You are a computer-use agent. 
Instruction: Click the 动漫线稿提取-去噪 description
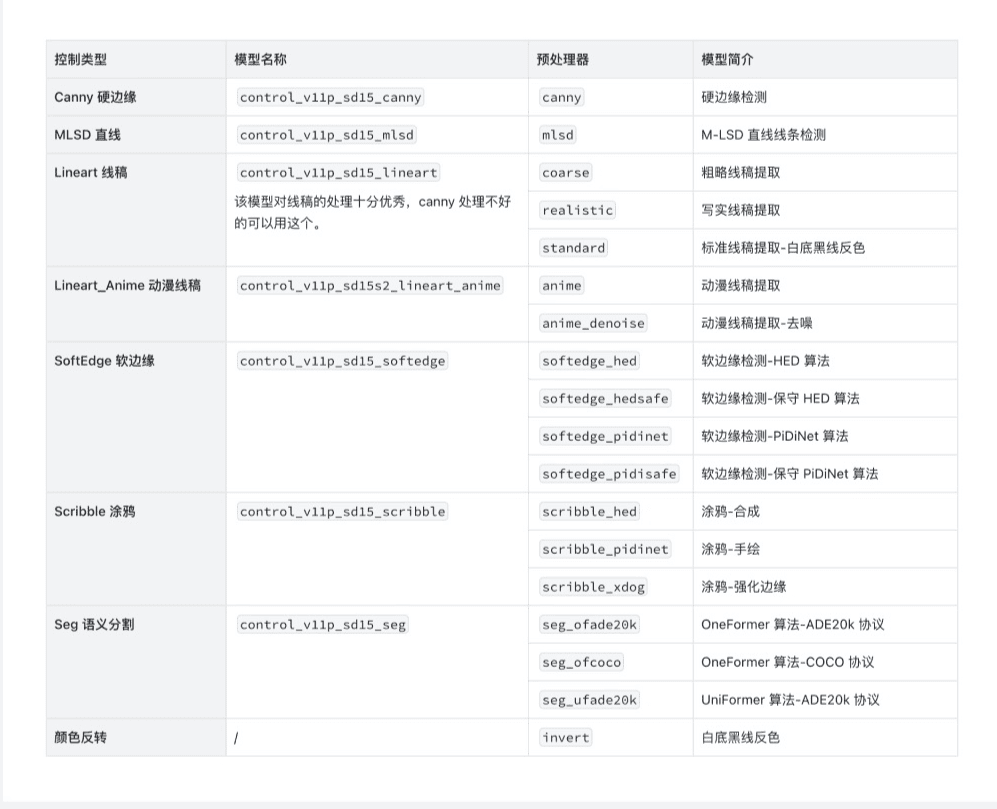coord(757,323)
